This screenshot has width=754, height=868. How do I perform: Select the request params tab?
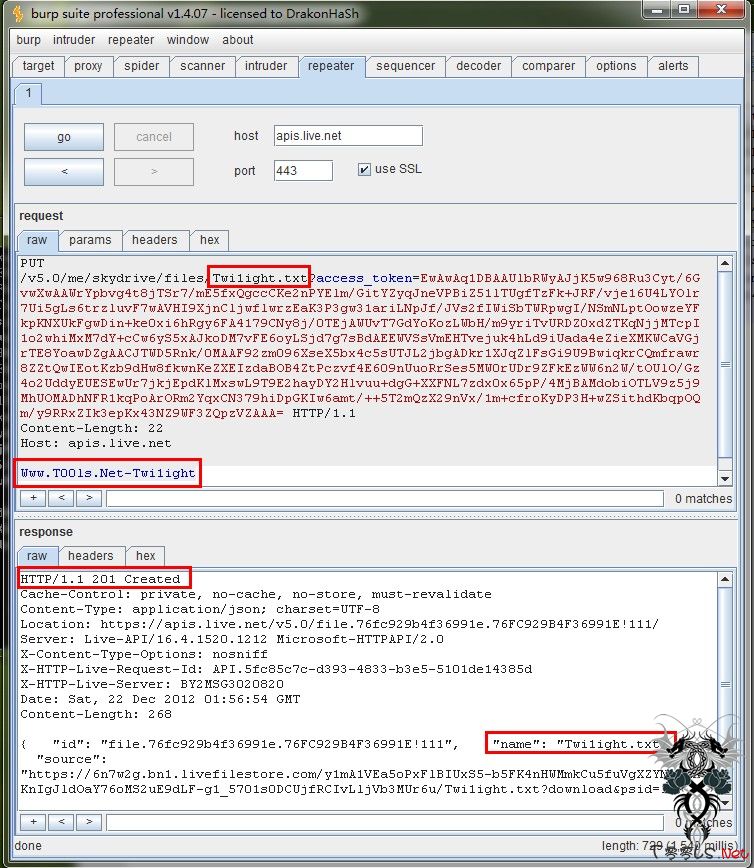click(90, 240)
